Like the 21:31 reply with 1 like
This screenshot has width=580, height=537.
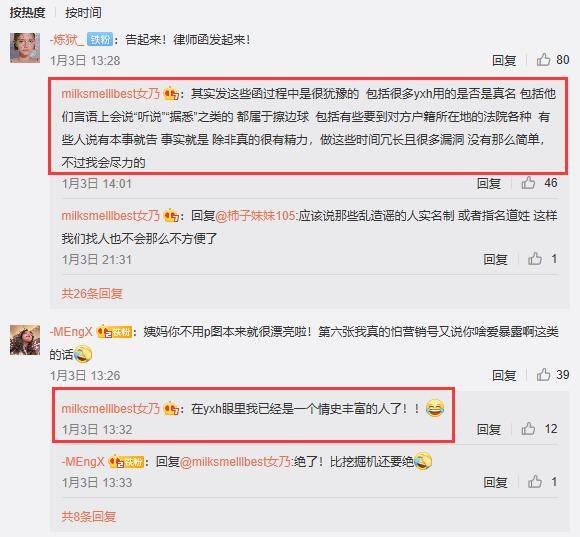[x=535, y=259]
